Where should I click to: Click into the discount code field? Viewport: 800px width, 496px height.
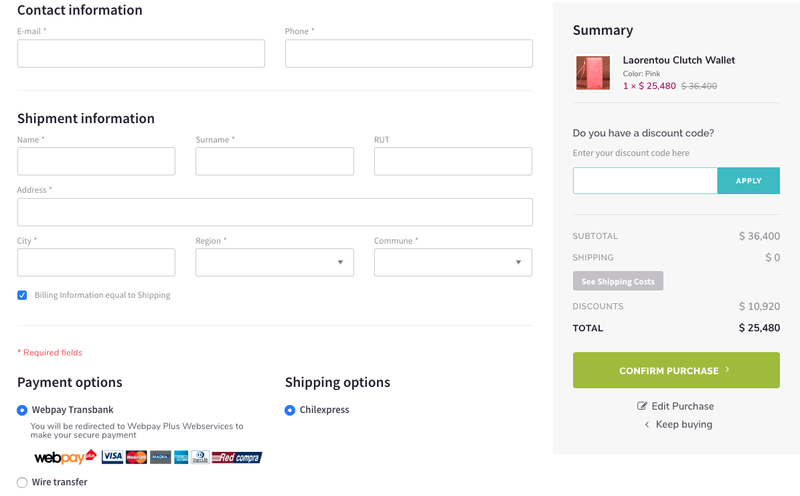(x=645, y=181)
